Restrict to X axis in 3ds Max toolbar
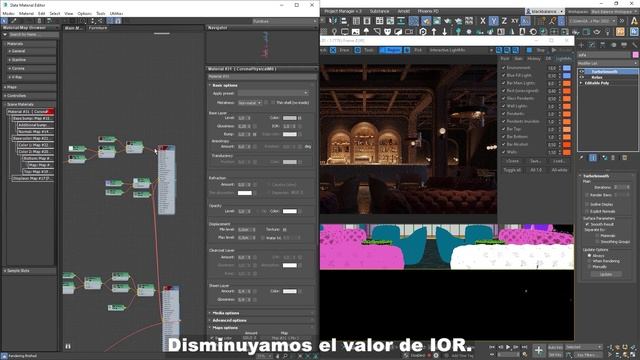Viewport: 640px width, 360px height. tap(483, 21)
